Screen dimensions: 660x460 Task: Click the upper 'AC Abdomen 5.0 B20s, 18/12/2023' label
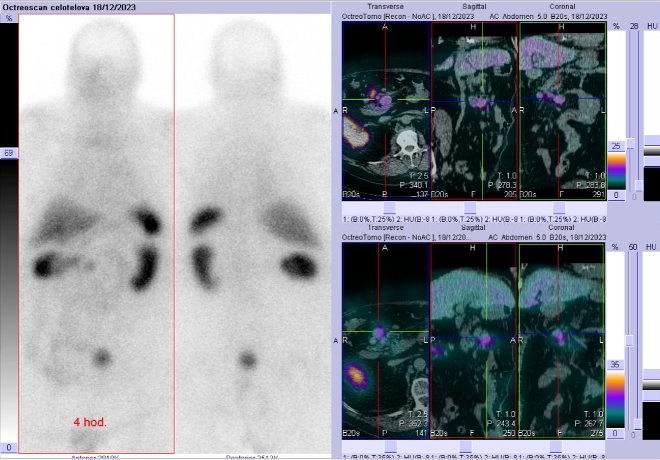[x=548, y=16]
